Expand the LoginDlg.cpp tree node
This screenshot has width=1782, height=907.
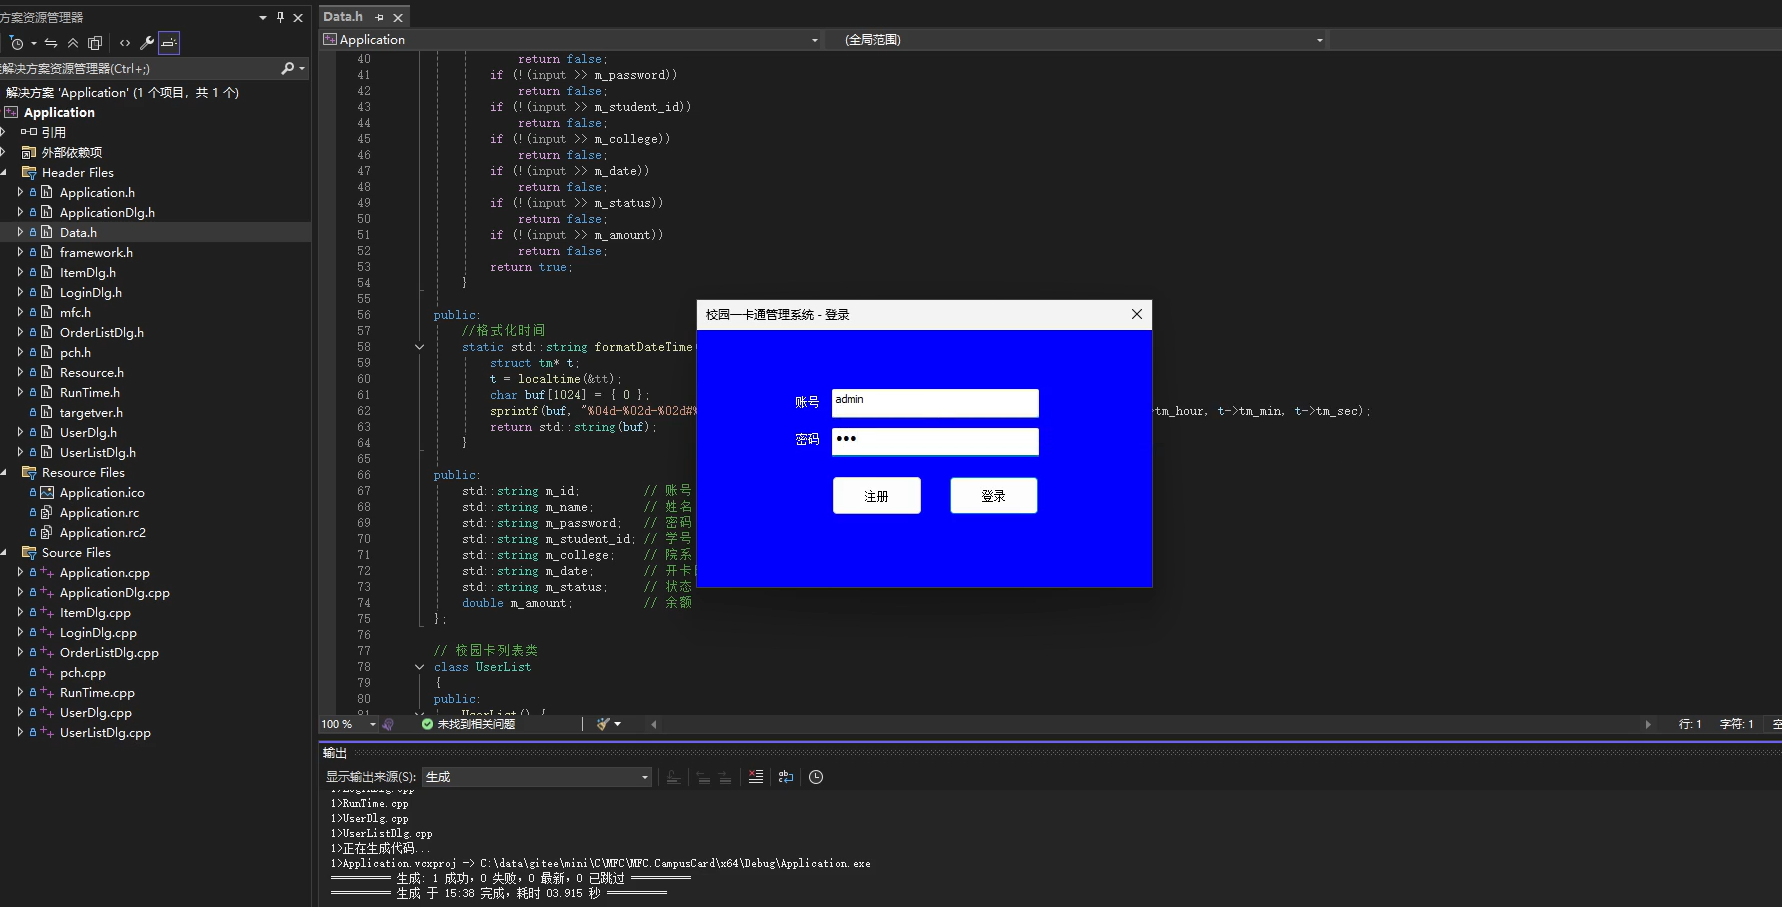point(20,632)
